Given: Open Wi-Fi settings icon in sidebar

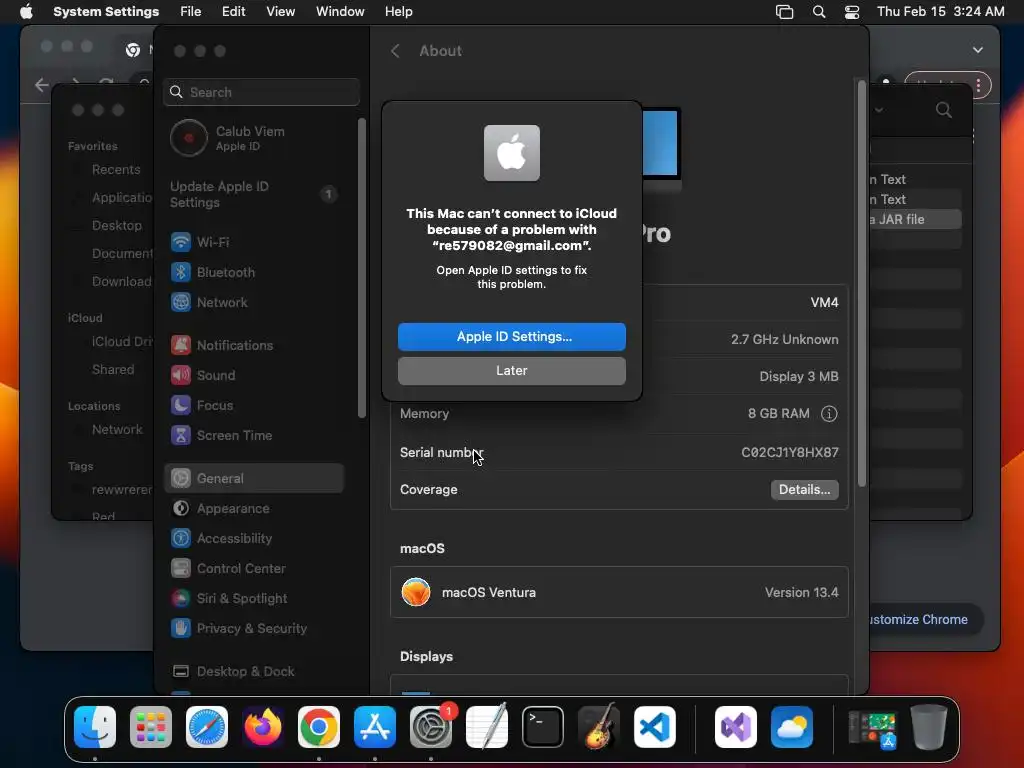Looking at the screenshot, I should tap(181, 242).
